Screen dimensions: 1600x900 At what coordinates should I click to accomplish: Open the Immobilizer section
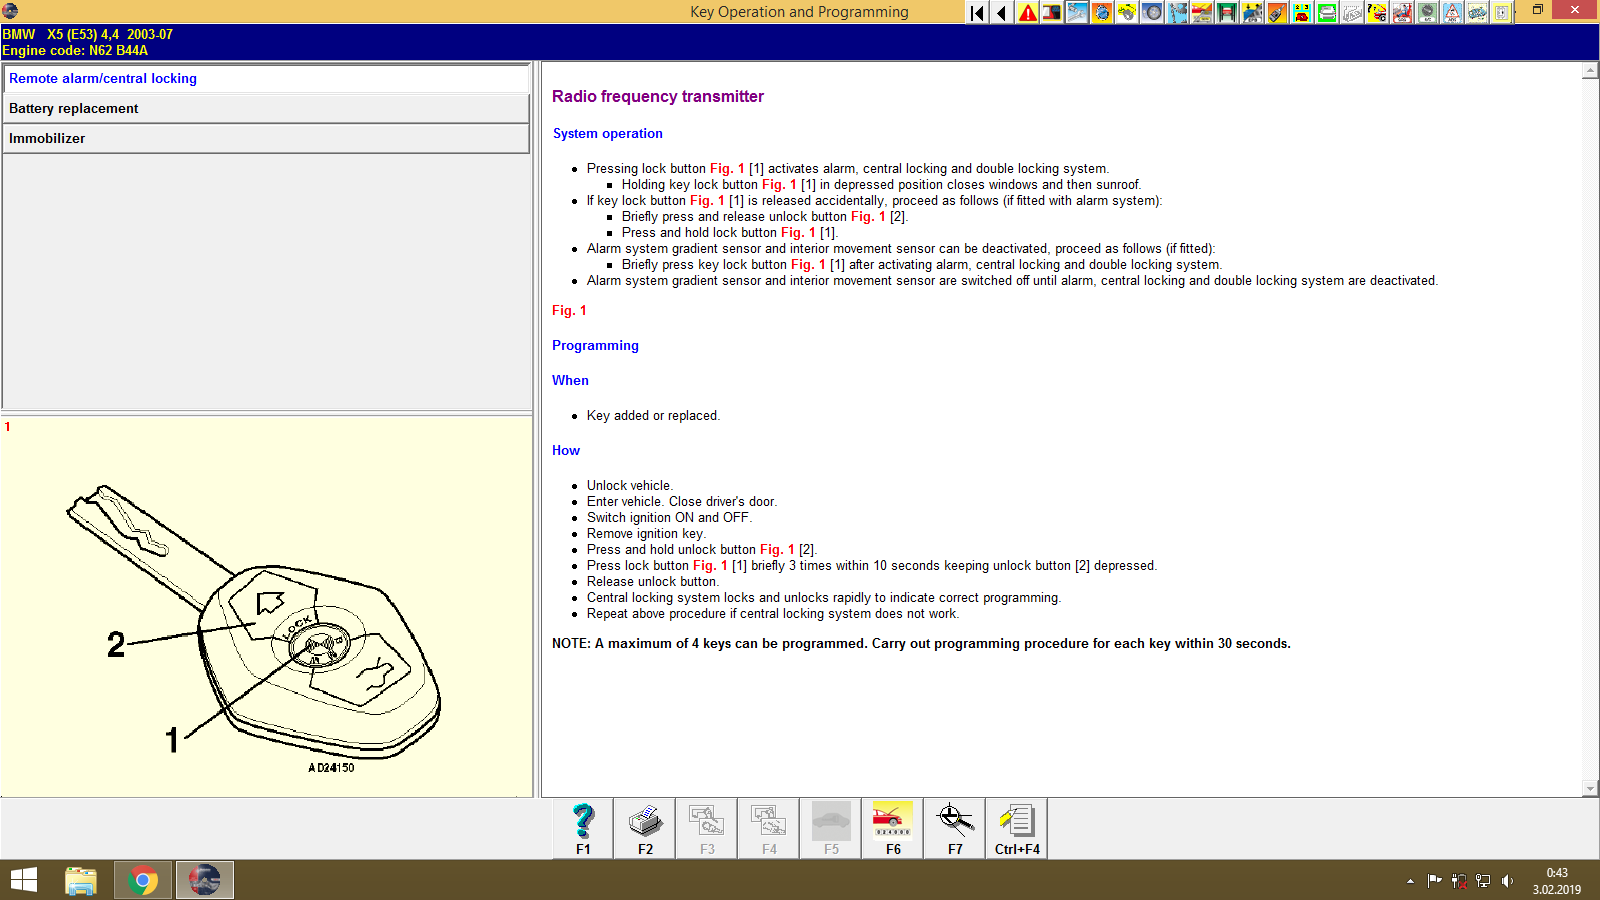point(265,138)
